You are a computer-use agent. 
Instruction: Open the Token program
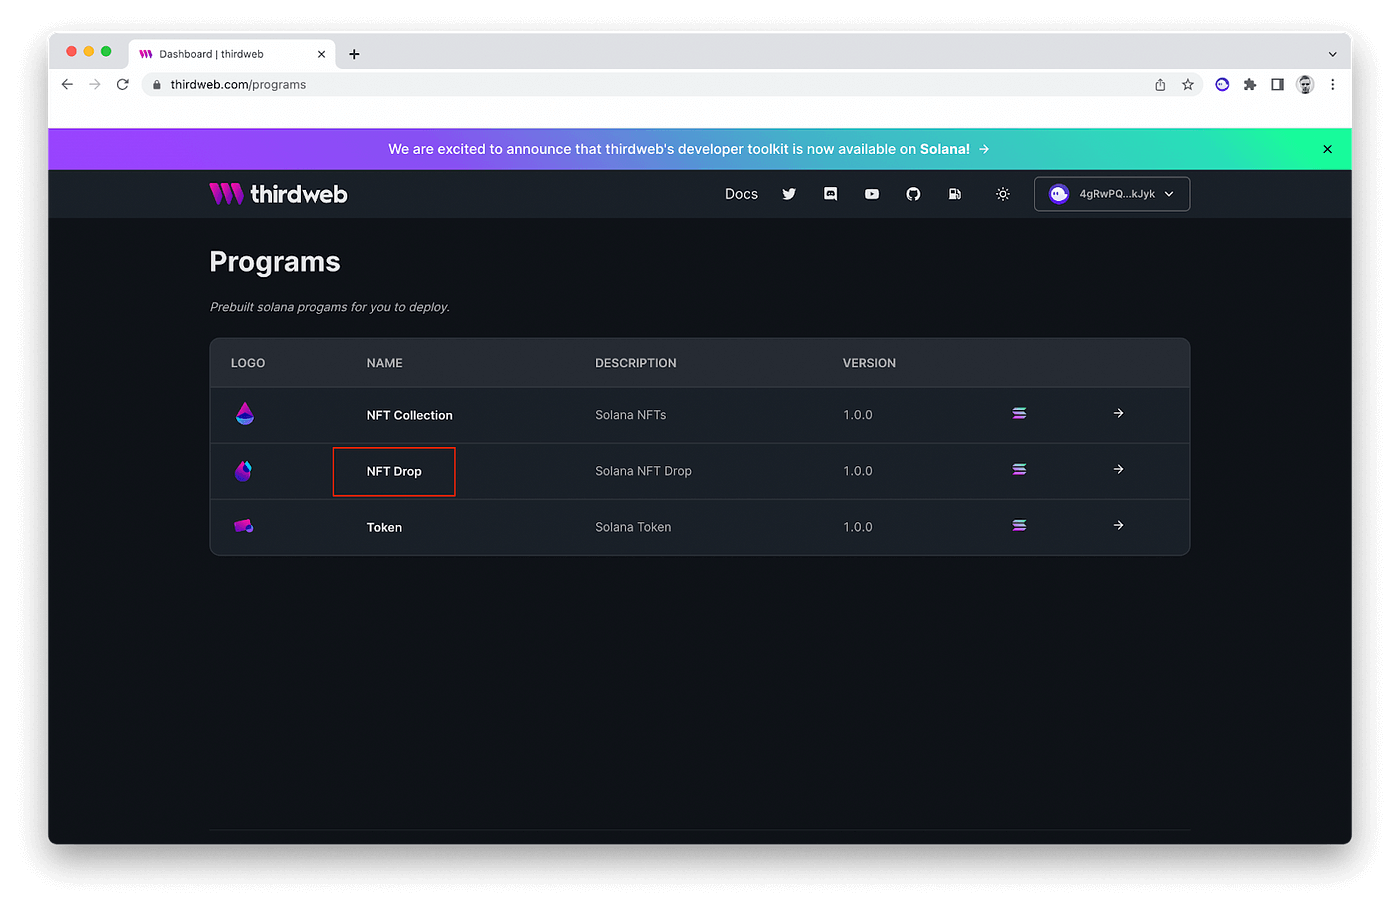[384, 527]
